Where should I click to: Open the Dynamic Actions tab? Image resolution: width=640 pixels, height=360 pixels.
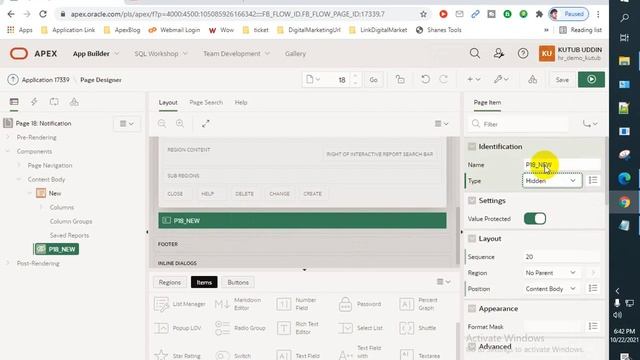(x=34, y=102)
